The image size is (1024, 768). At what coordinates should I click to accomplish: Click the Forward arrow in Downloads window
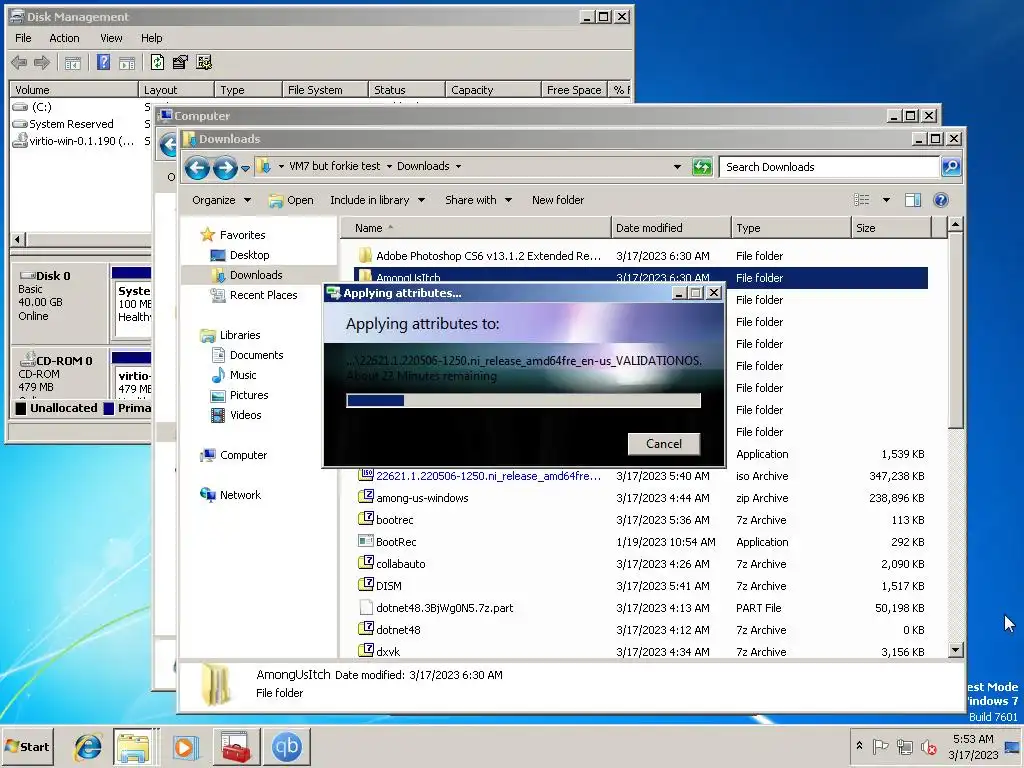(225, 168)
